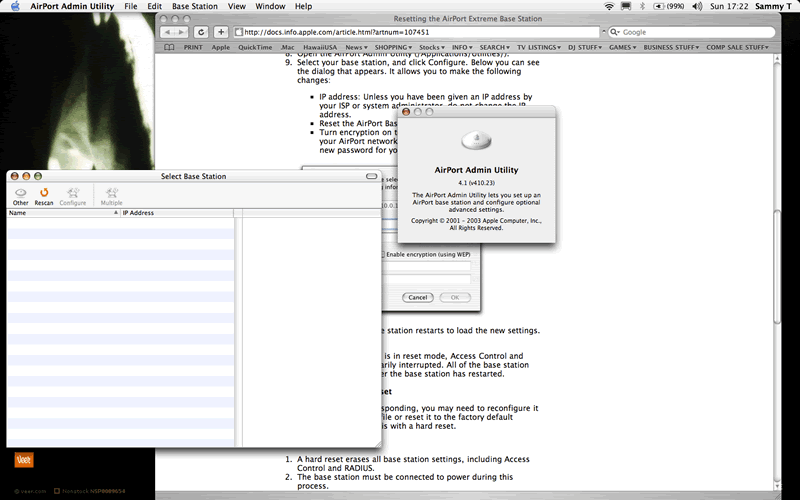Click the Configure toolbar icon
The height and width of the screenshot is (500, 800).
pyautogui.click(x=72, y=196)
